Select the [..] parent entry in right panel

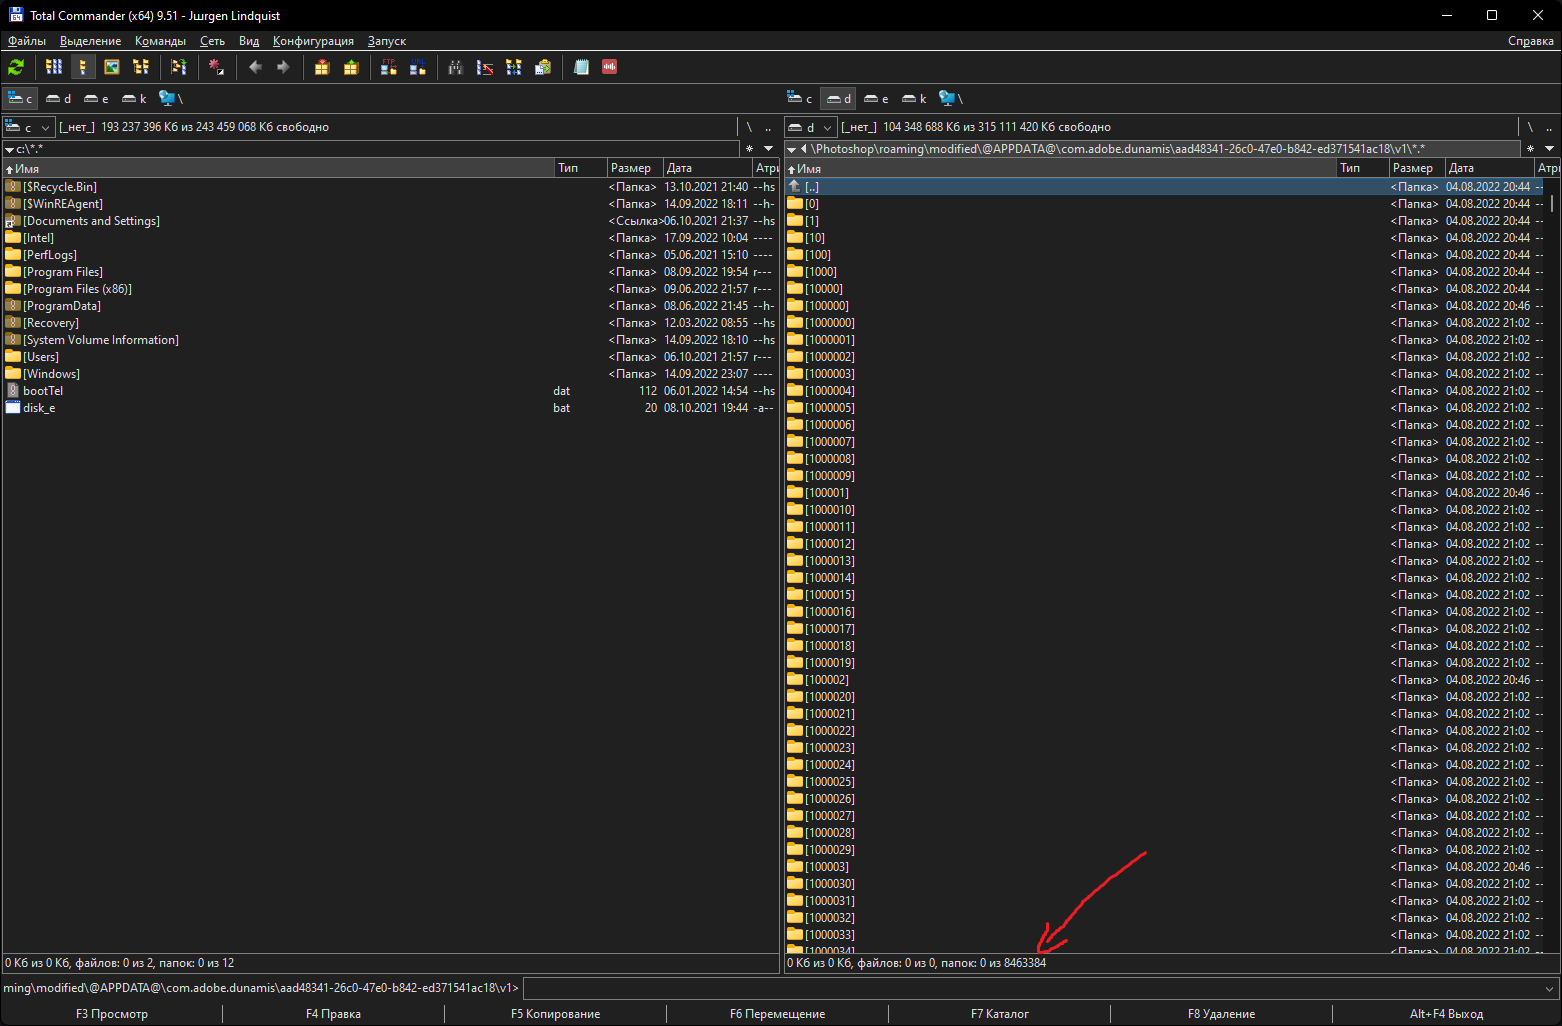(x=1166, y=187)
